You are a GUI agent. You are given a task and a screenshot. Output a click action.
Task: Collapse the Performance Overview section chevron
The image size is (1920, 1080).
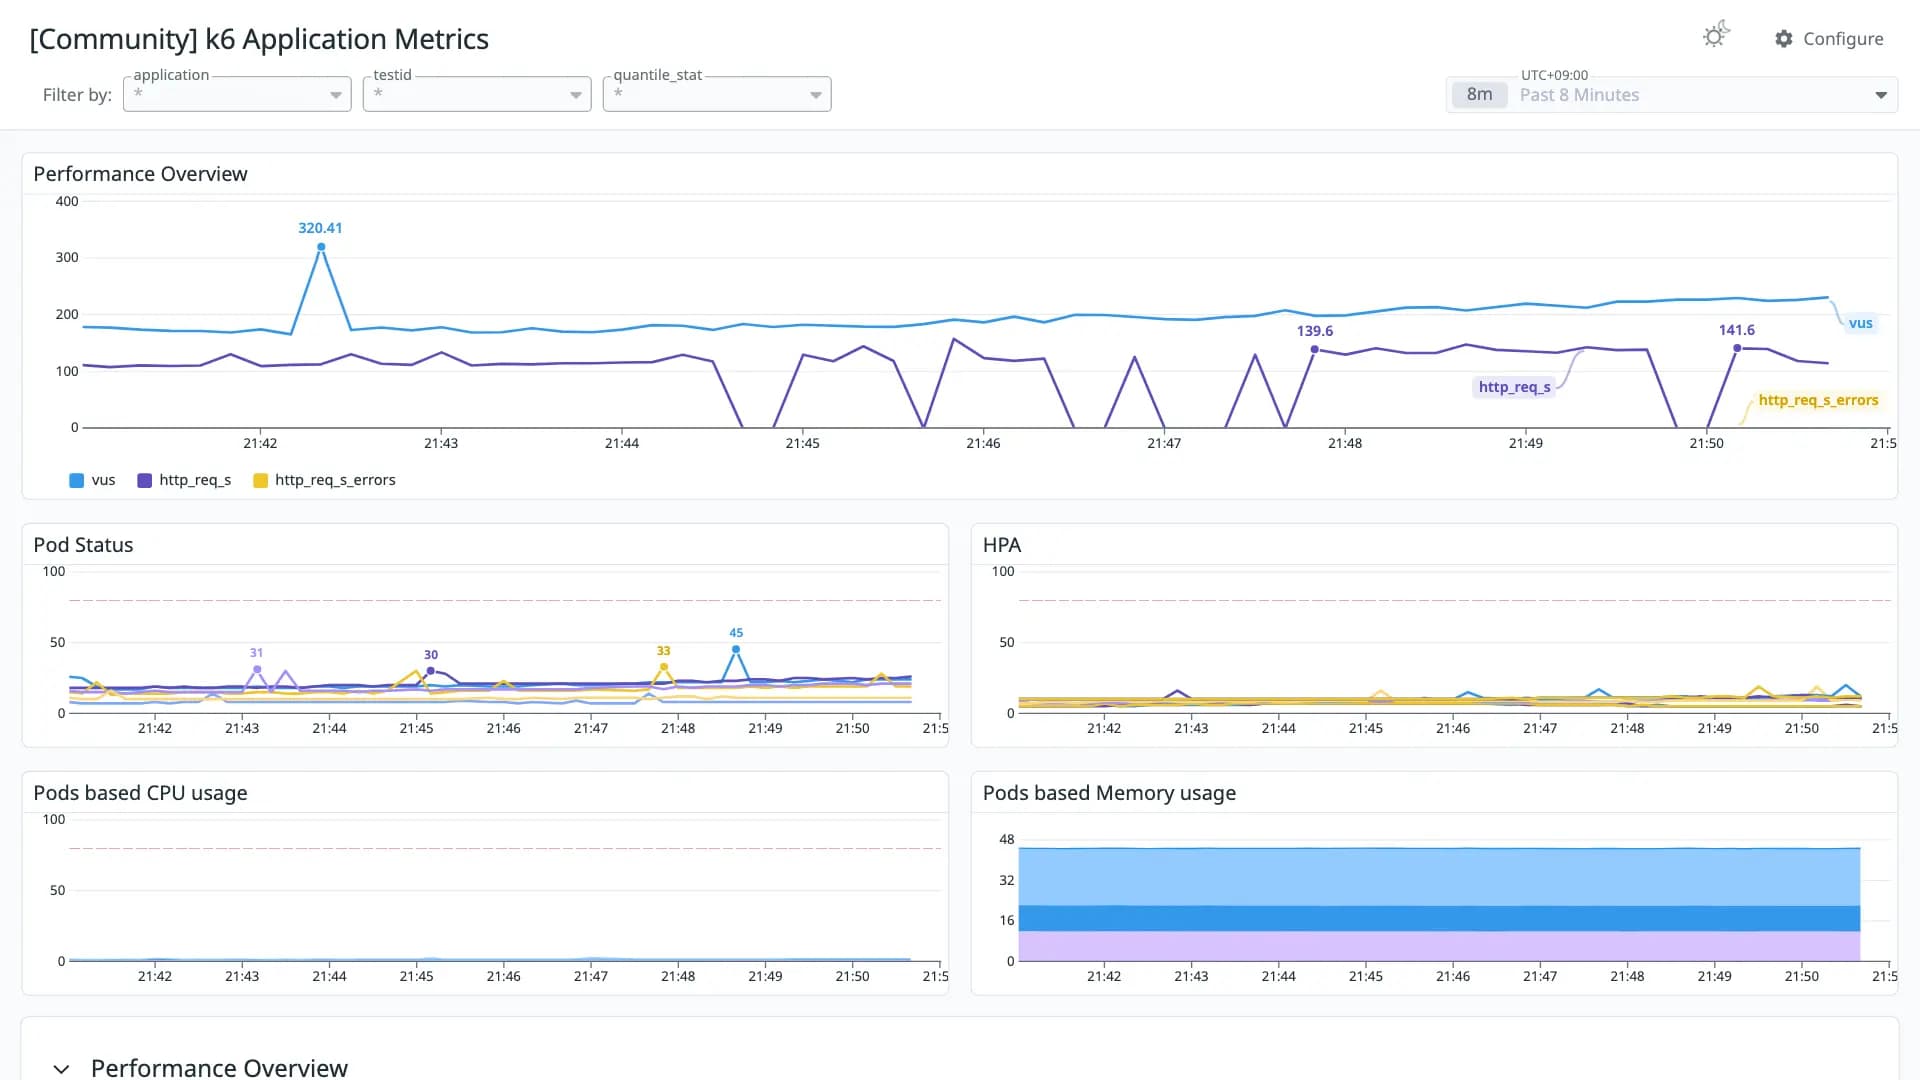61,1069
